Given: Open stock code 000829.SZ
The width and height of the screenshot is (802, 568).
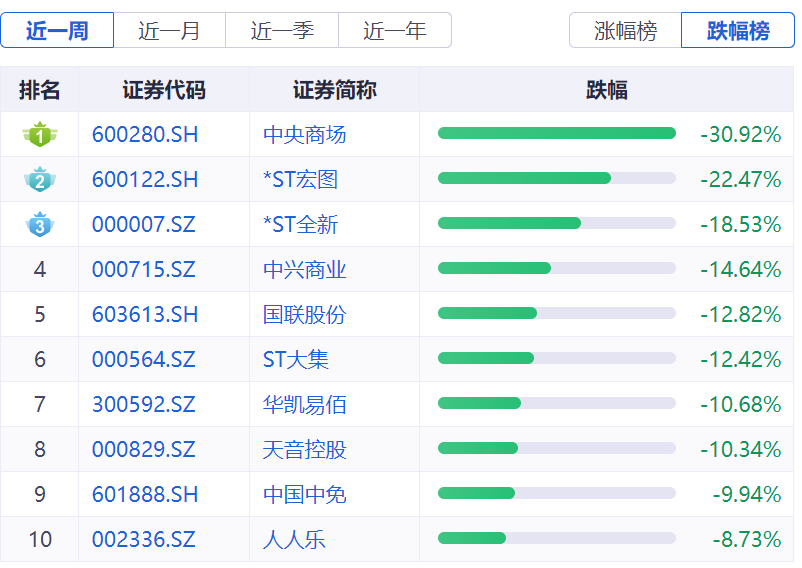Looking at the screenshot, I should [x=144, y=450].
